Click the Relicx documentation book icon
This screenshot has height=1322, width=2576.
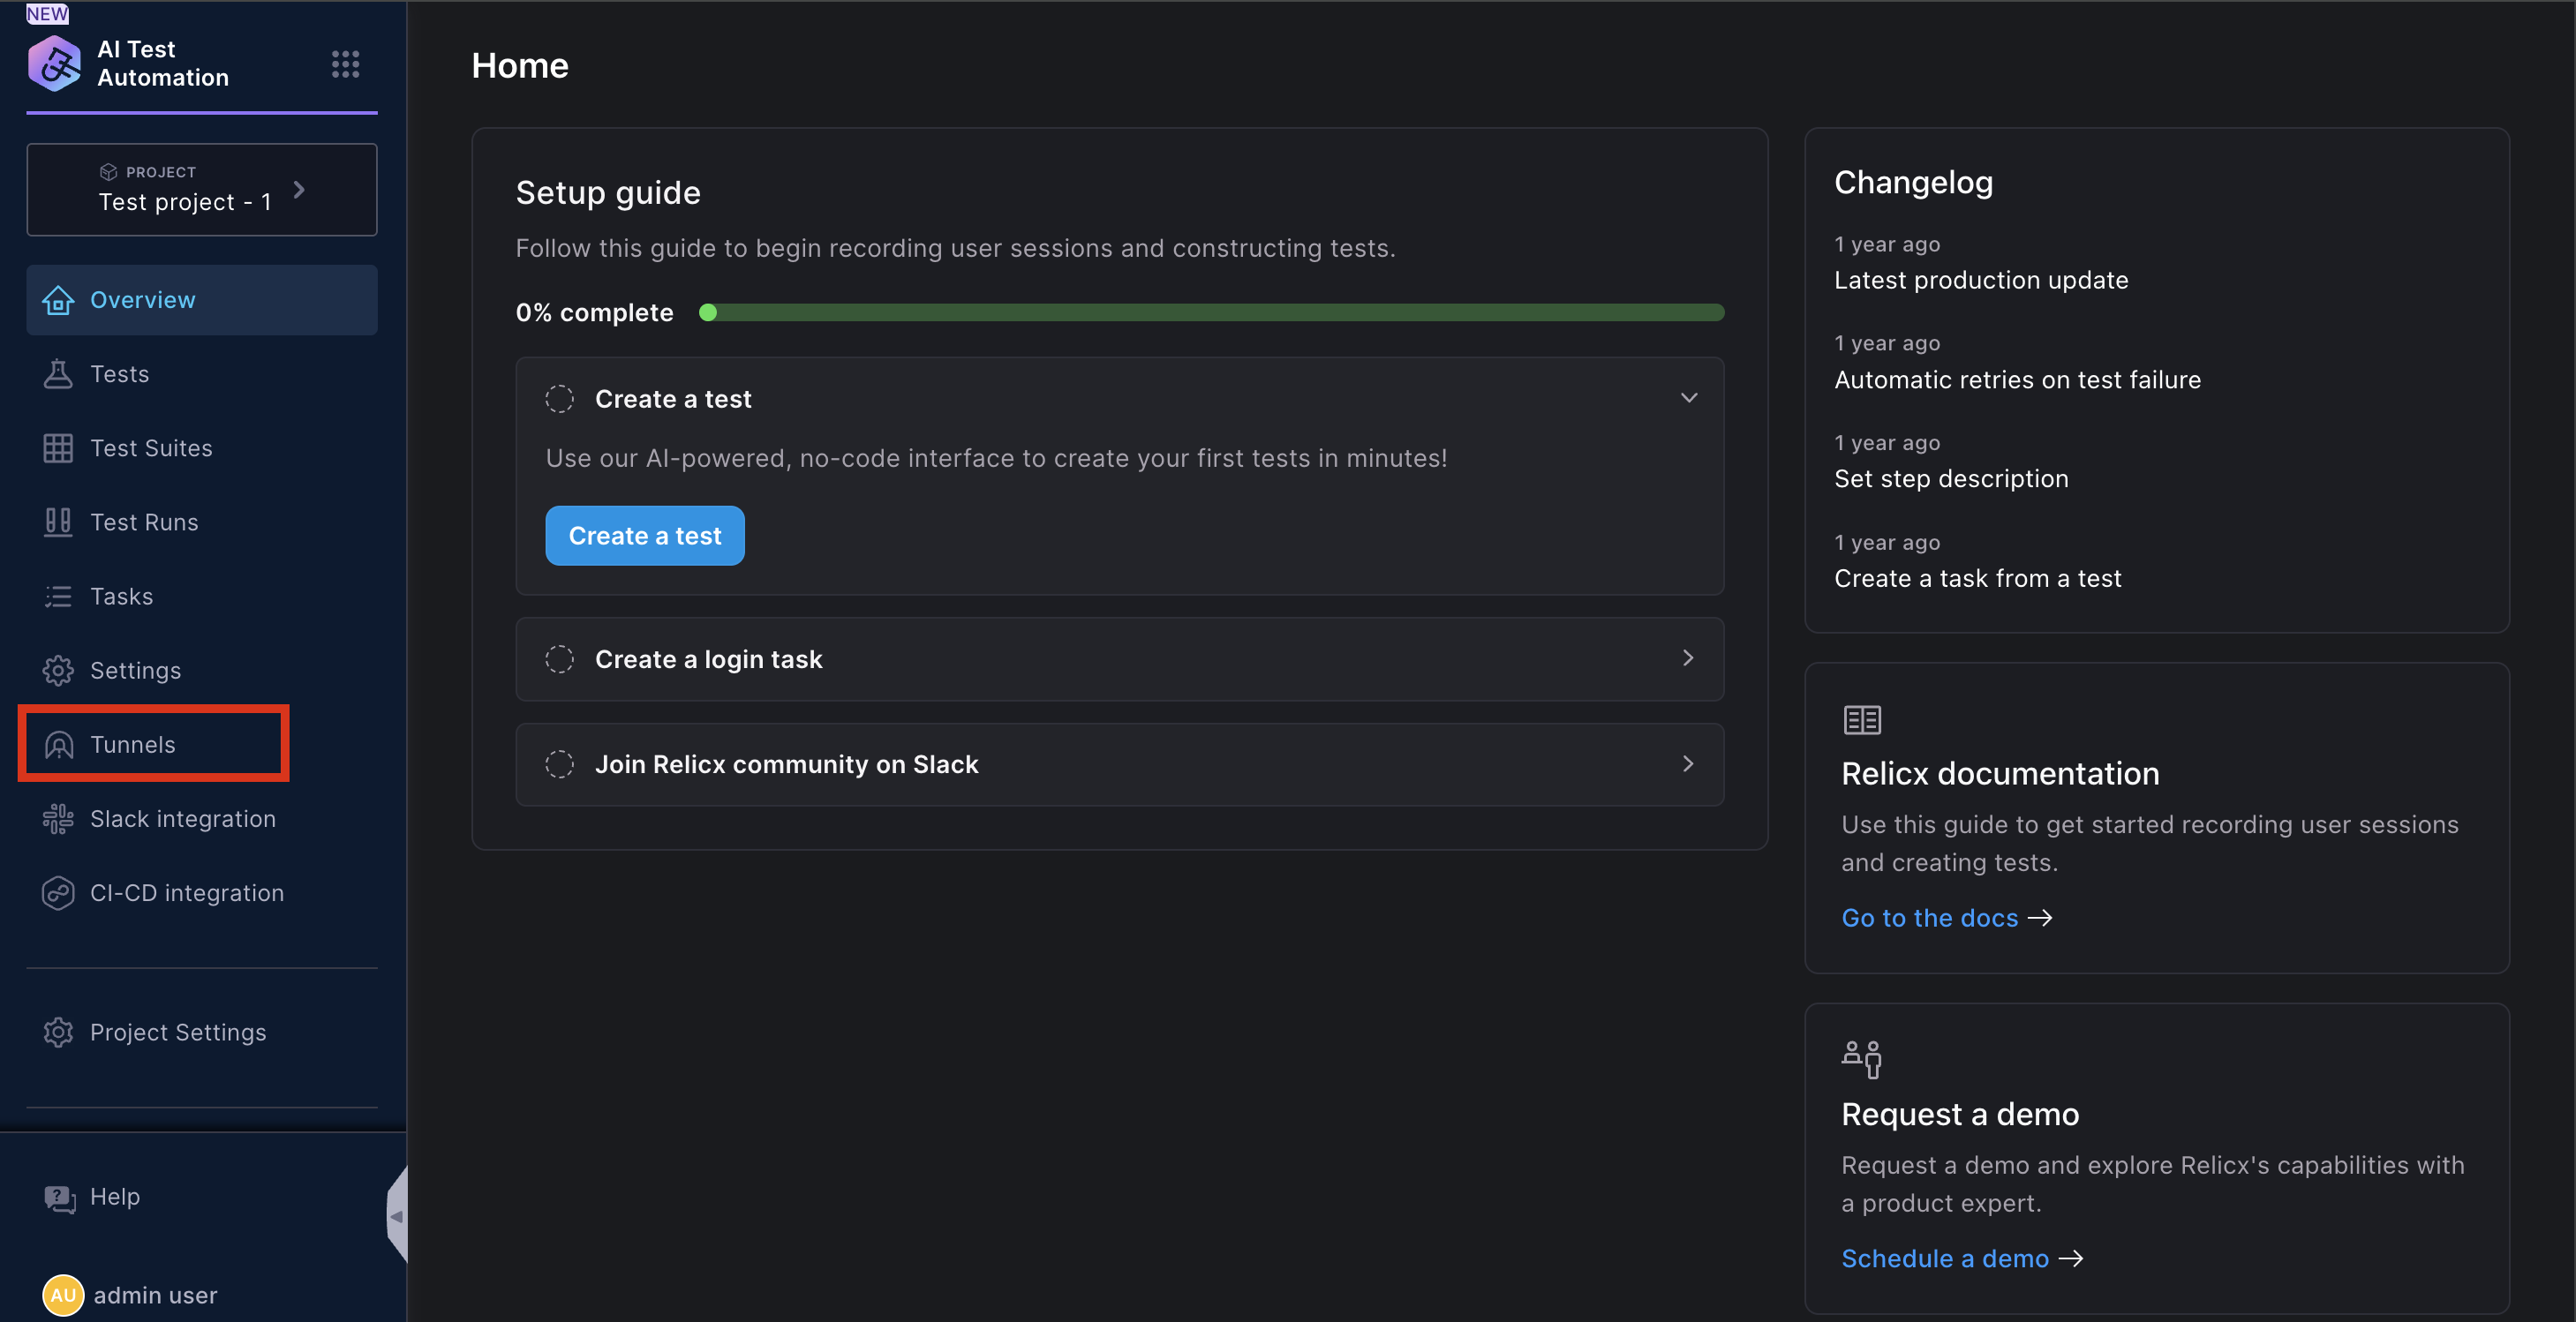point(1862,720)
